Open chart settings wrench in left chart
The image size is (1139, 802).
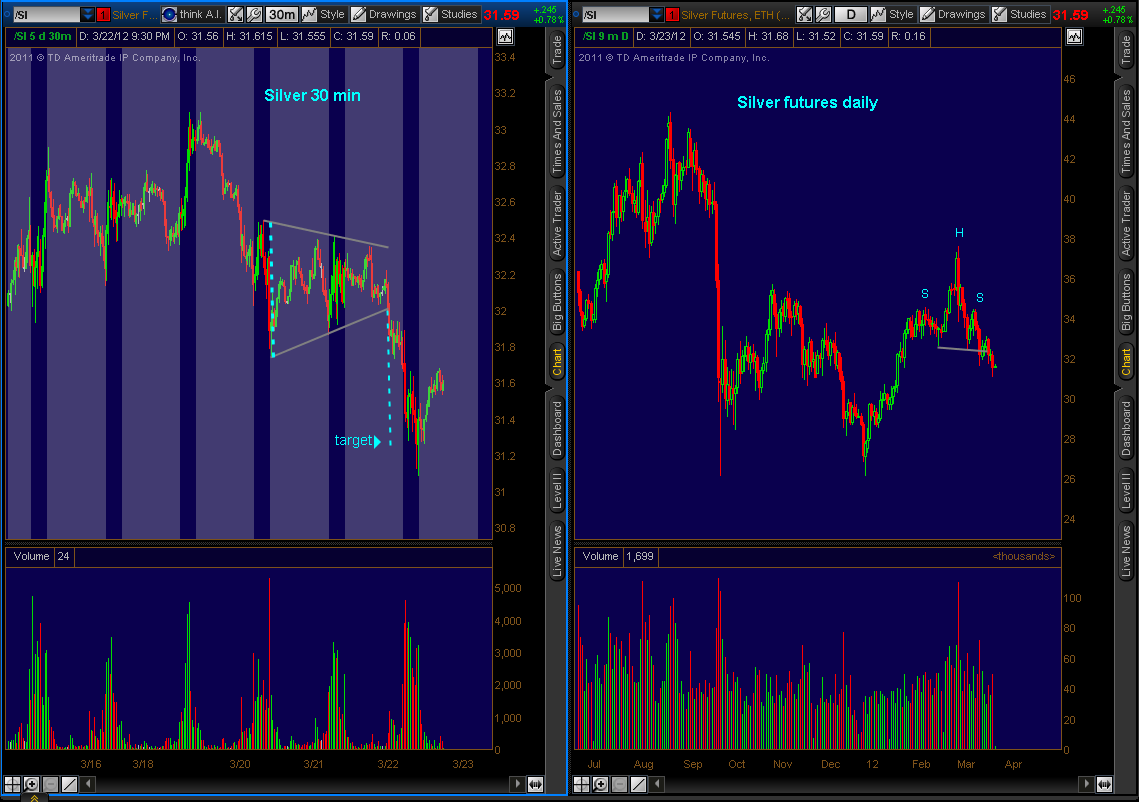[x=254, y=14]
